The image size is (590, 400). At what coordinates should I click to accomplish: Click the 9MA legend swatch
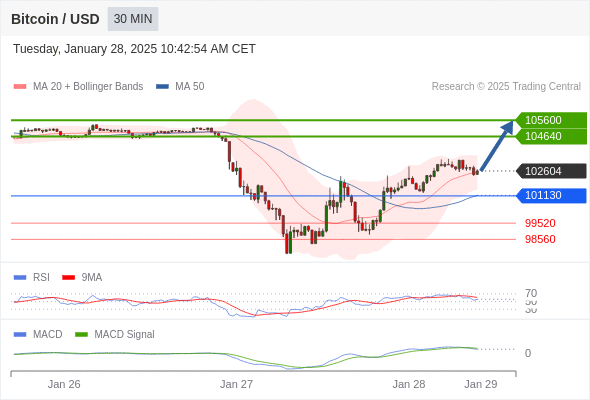68,278
